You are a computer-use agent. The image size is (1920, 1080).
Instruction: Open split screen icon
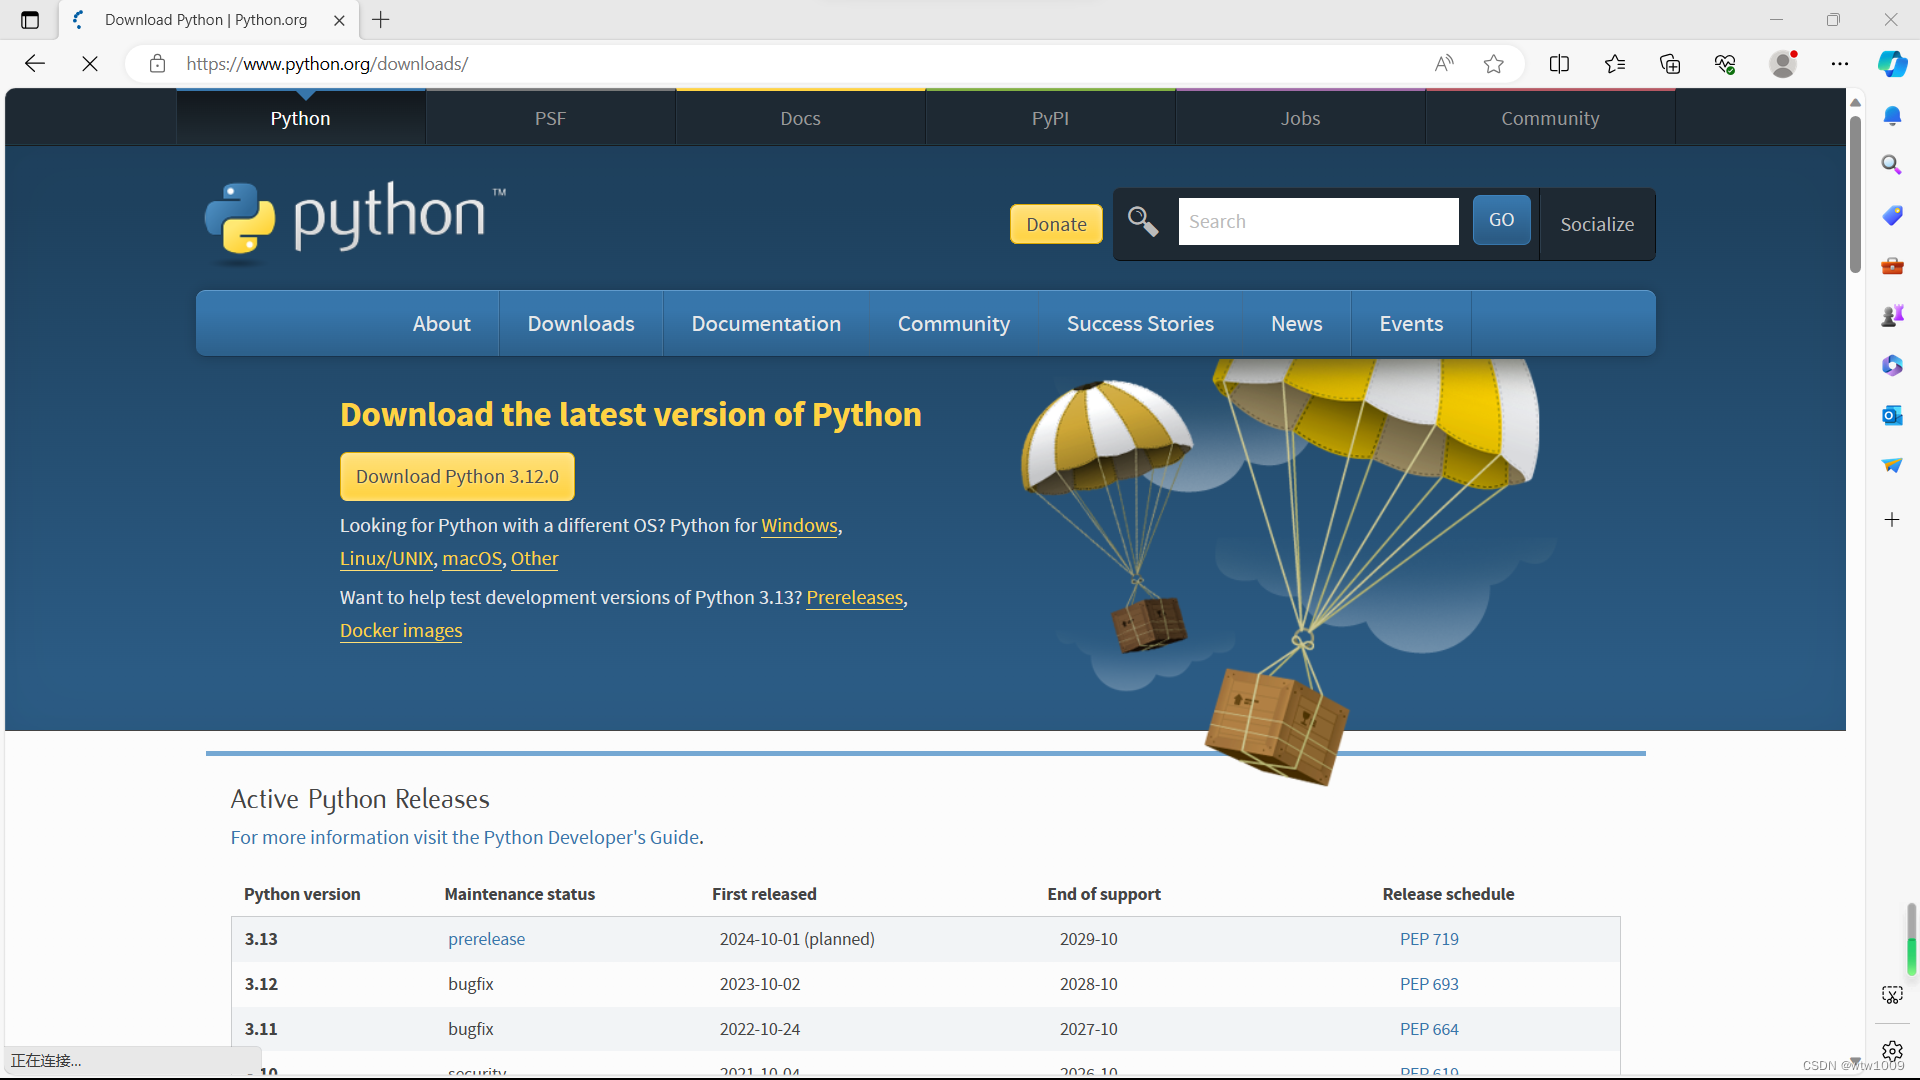tap(1559, 64)
